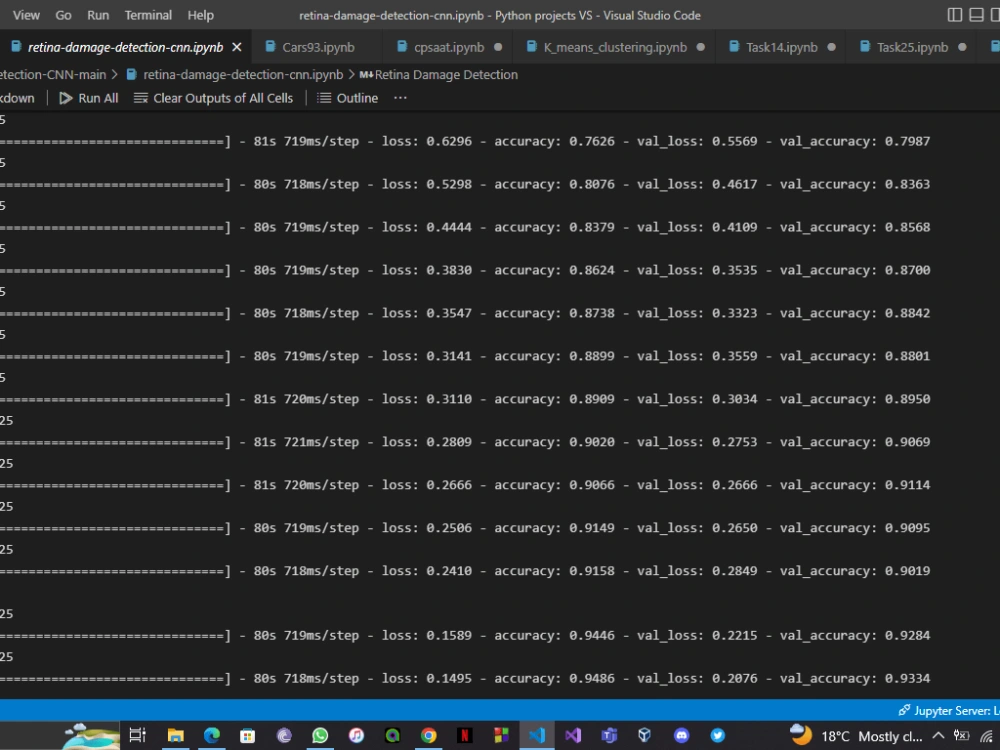Screen dimensions: 1000x750
Task: Open Twitter from the taskbar
Action: pyautogui.click(x=717, y=735)
